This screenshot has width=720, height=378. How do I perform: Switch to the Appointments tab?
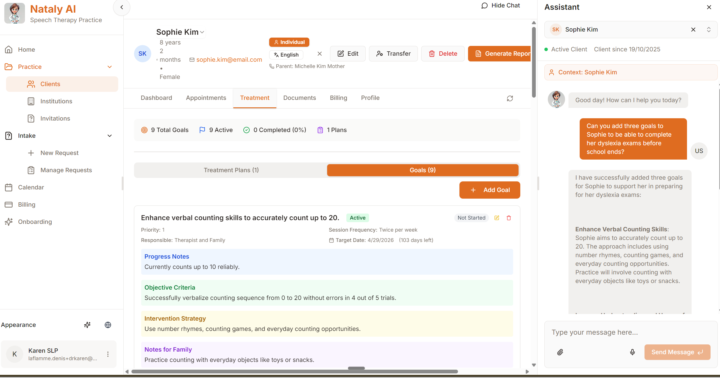(206, 98)
